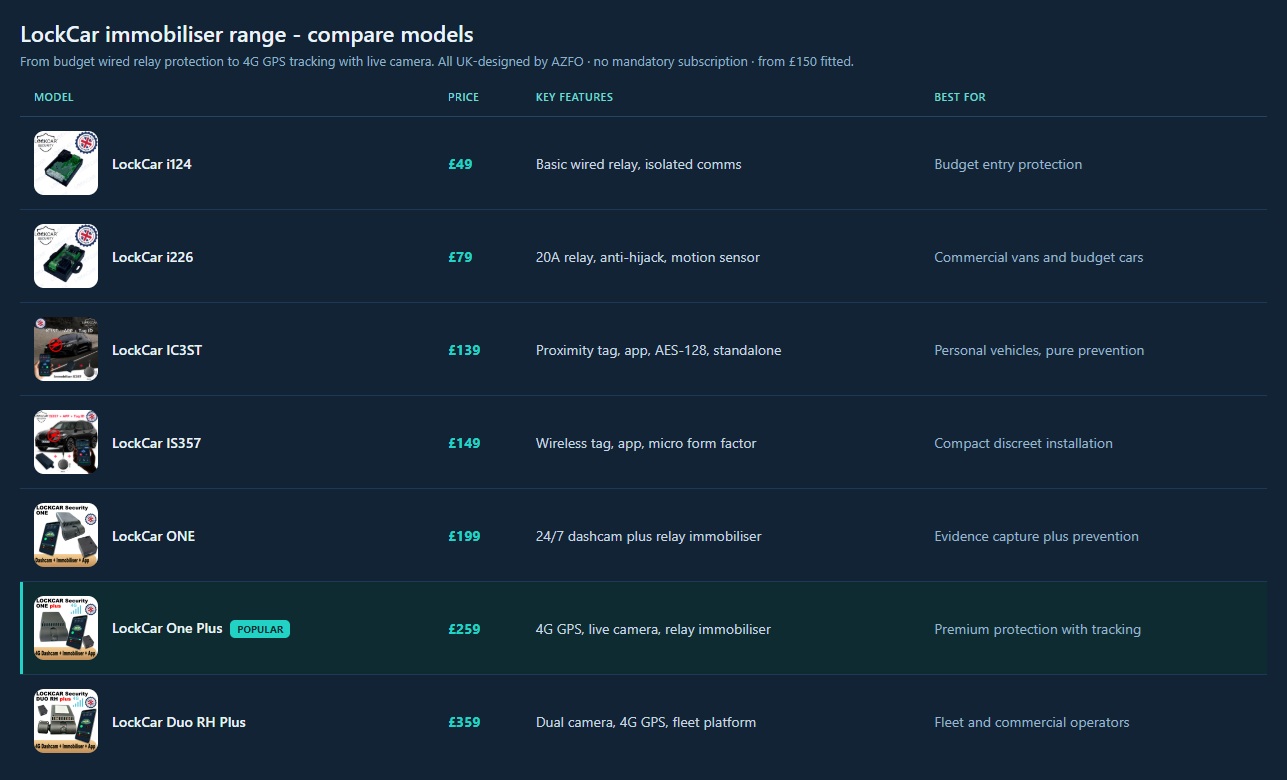Open the LockCar i226 product thumbnail
The height and width of the screenshot is (780, 1287).
(x=66, y=256)
